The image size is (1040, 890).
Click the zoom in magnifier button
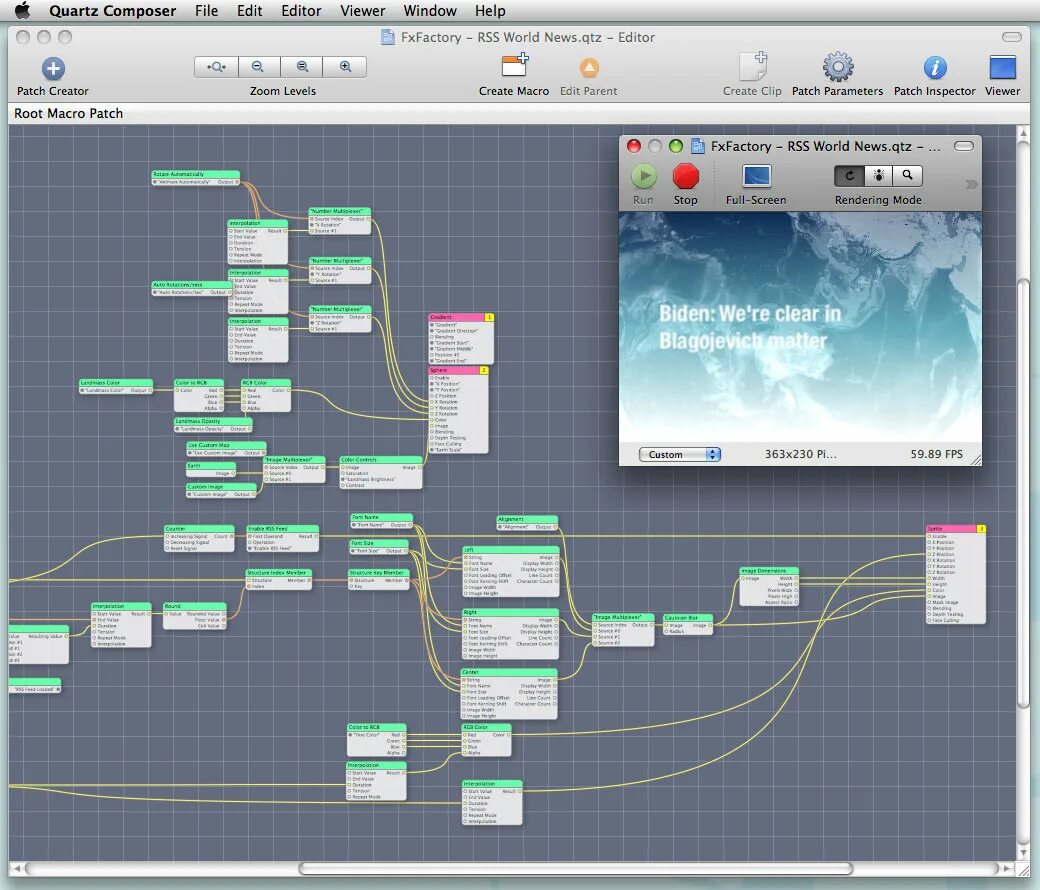pos(345,67)
